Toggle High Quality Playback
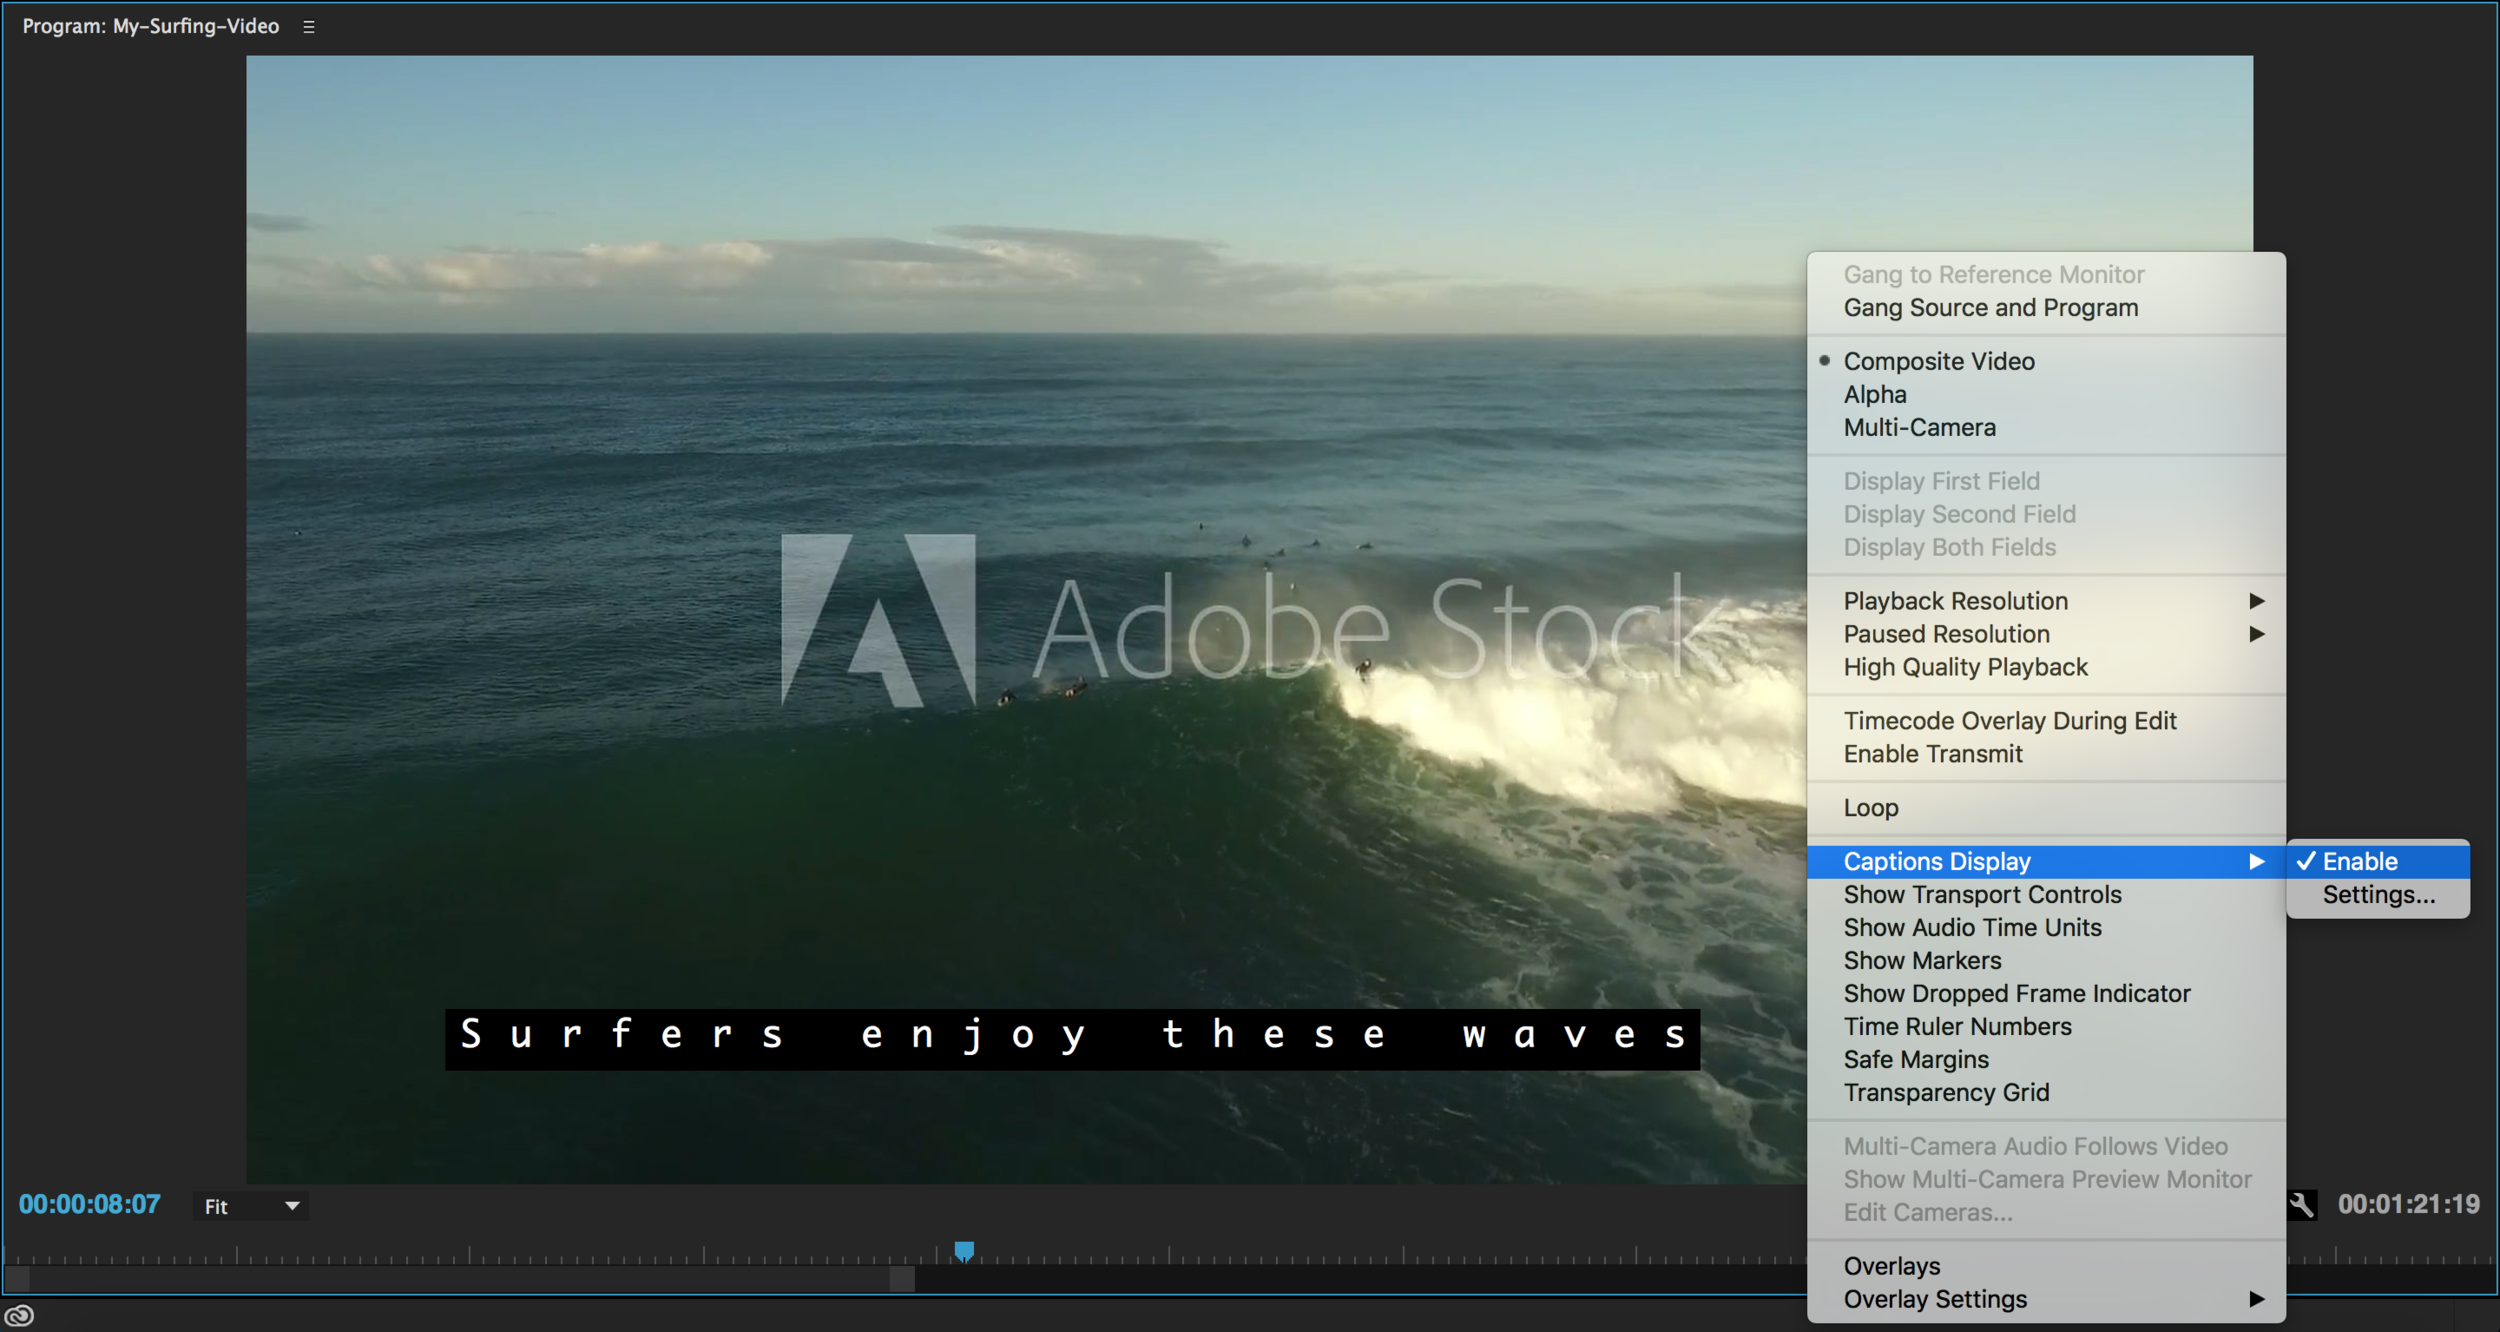 pos(2046,667)
